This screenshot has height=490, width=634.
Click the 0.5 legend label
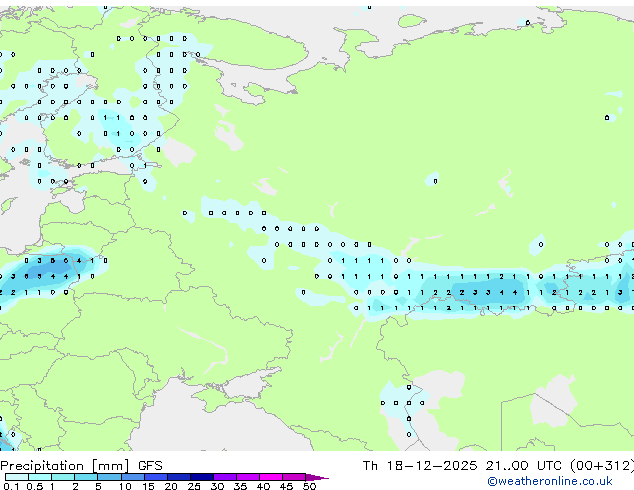pos(35,486)
